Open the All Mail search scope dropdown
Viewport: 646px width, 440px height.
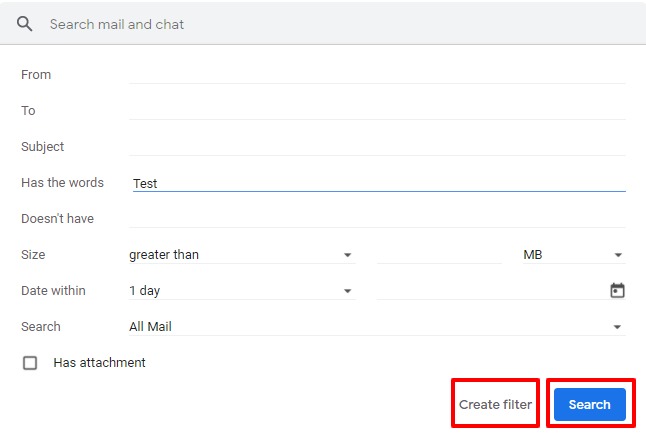point(376,327)
